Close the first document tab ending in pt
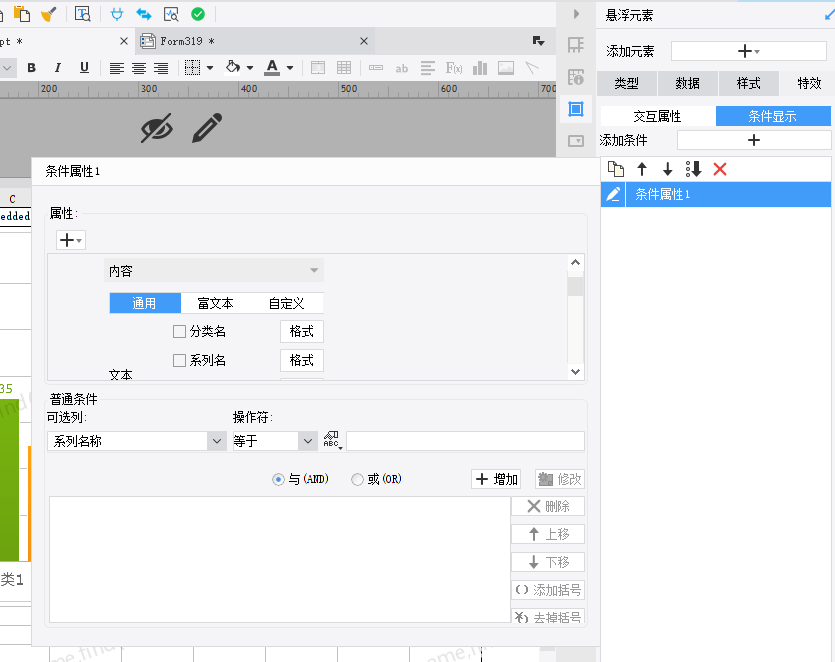835x662 pixels. pos(124,41)
